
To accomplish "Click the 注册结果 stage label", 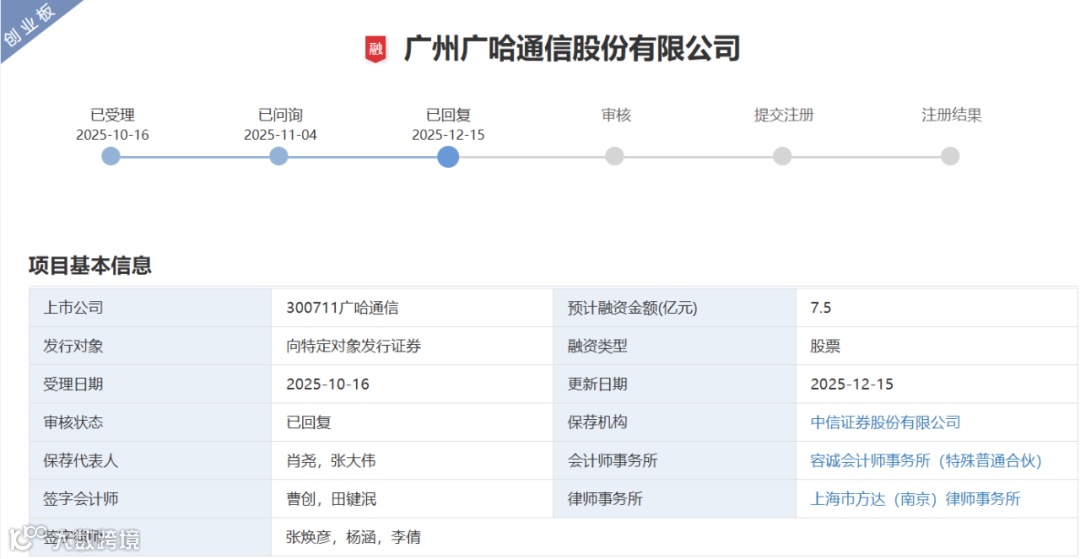I will point(952,115).
